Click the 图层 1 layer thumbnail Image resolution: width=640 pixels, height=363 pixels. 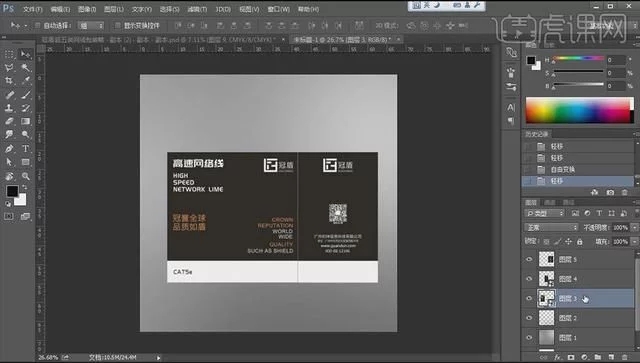547,338
